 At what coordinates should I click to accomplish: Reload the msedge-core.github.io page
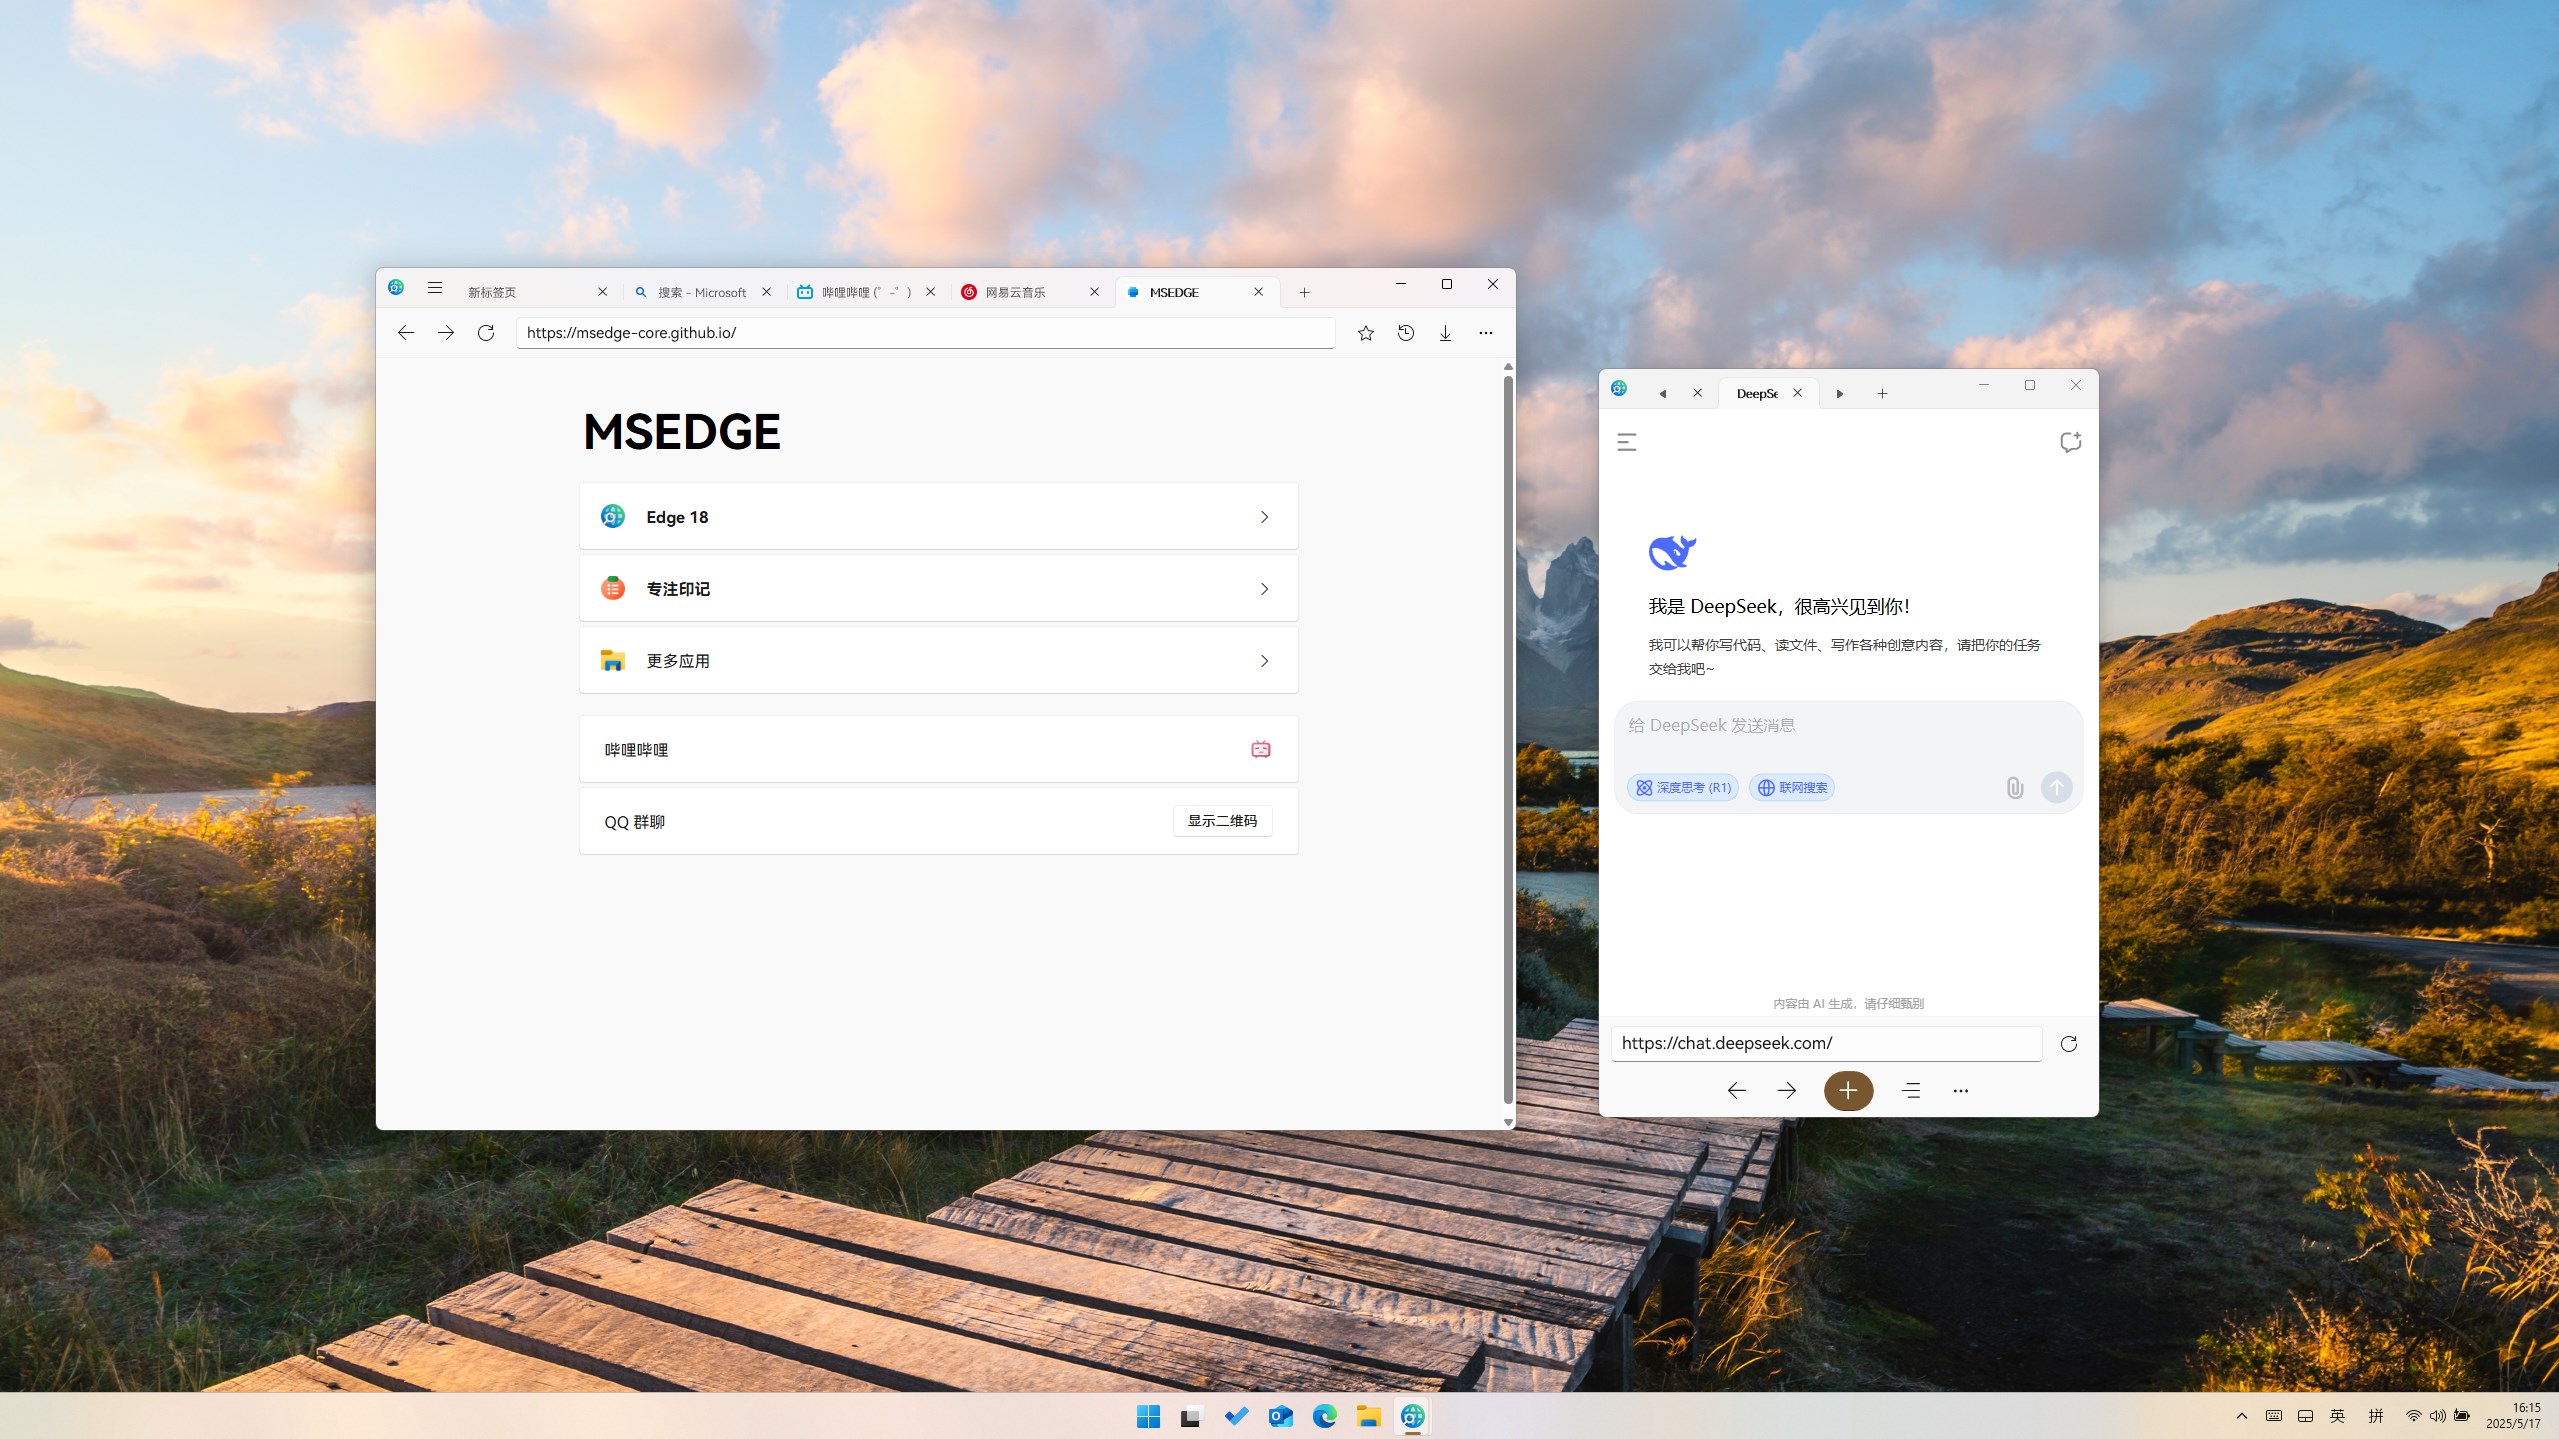(486, 333)
